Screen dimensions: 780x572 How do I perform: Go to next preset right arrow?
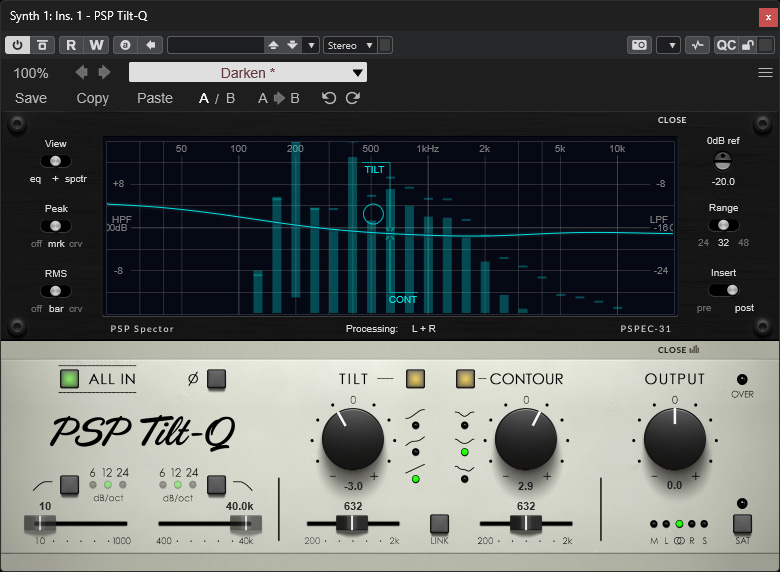pyautogui.click(x=104, y=73)
